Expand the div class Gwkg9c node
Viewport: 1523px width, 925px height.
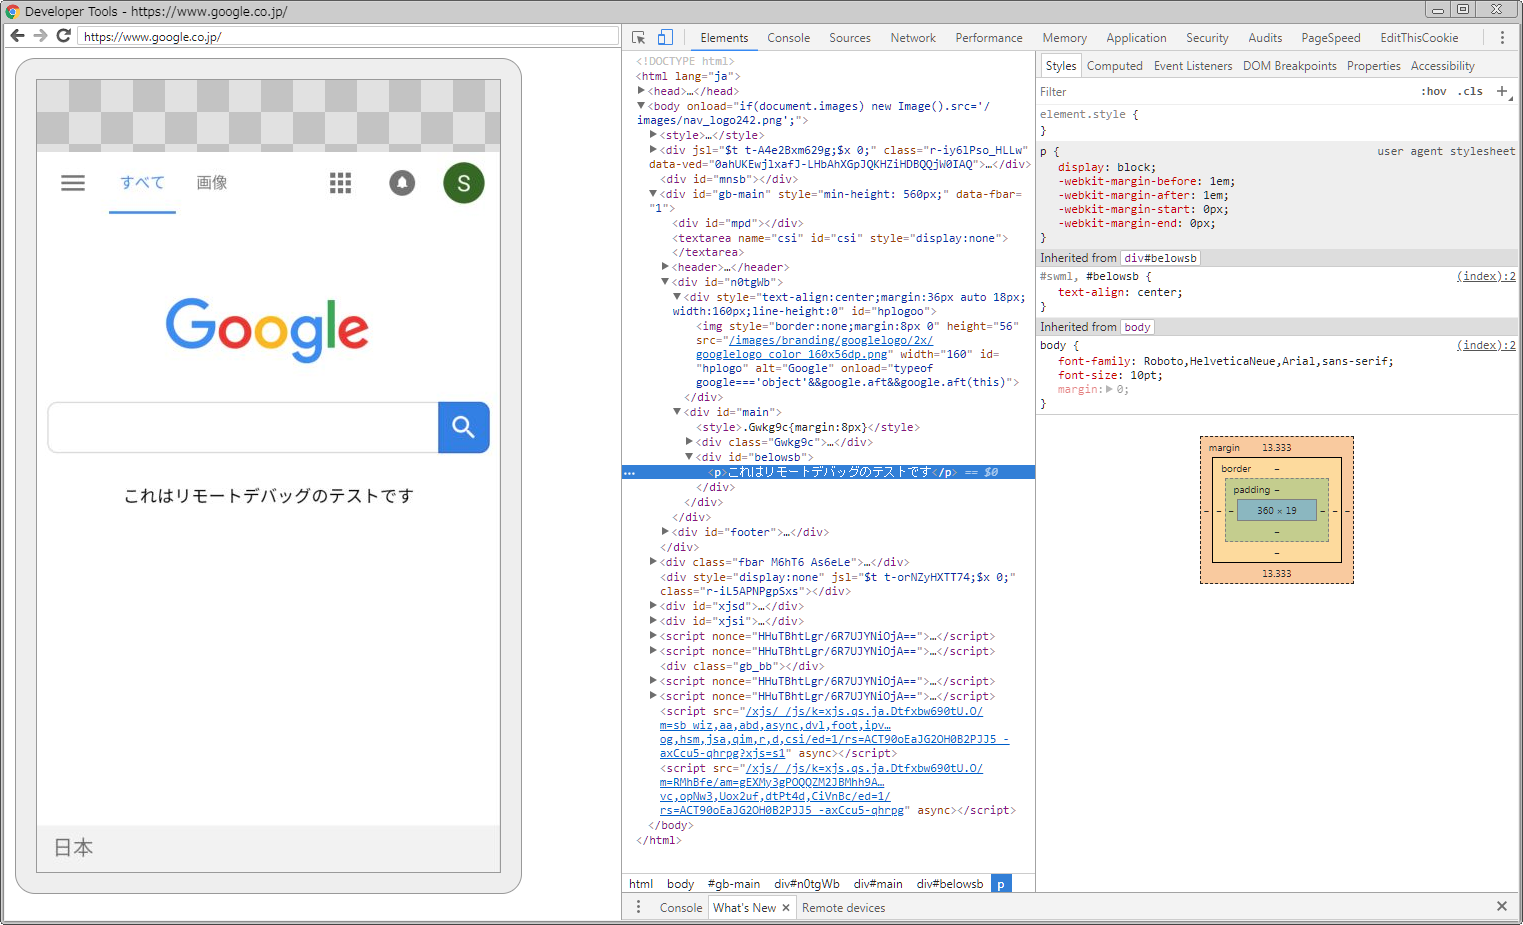tap(690, 442)
